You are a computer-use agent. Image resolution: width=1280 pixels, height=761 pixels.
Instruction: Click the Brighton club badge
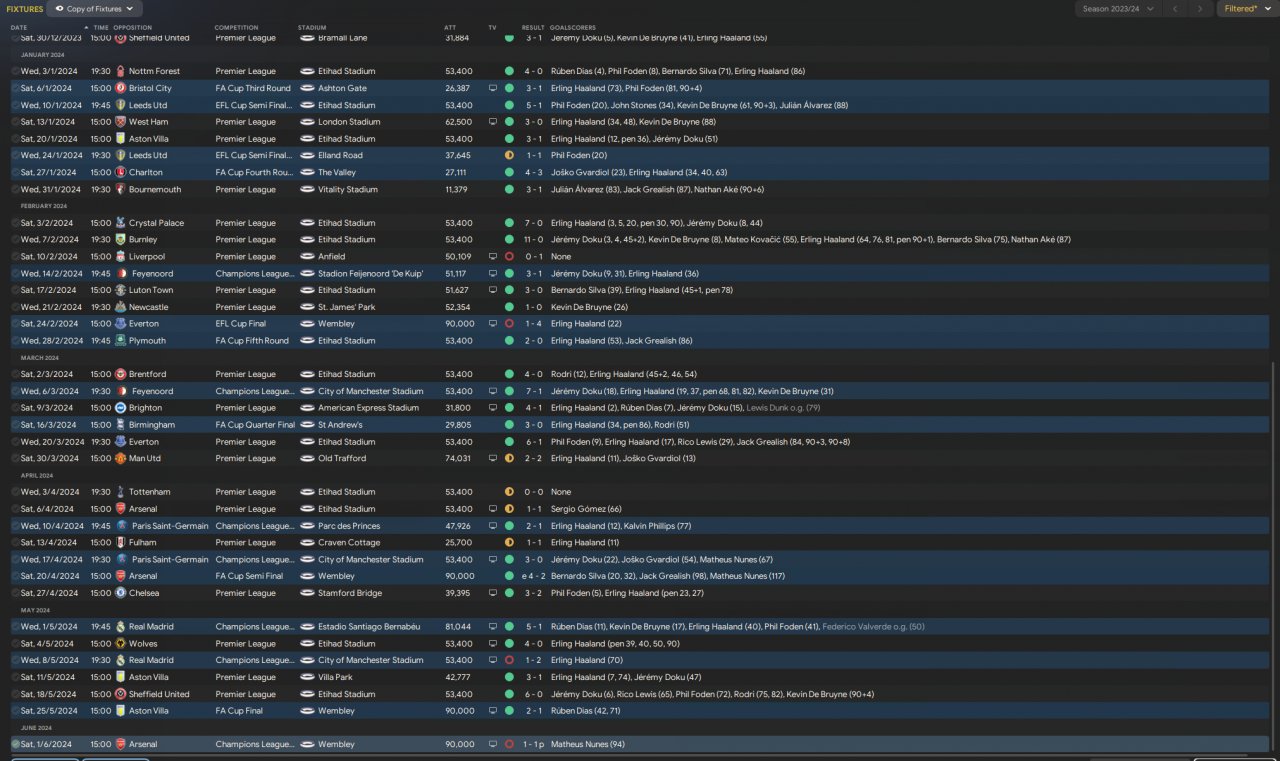(x=121, y=408)
